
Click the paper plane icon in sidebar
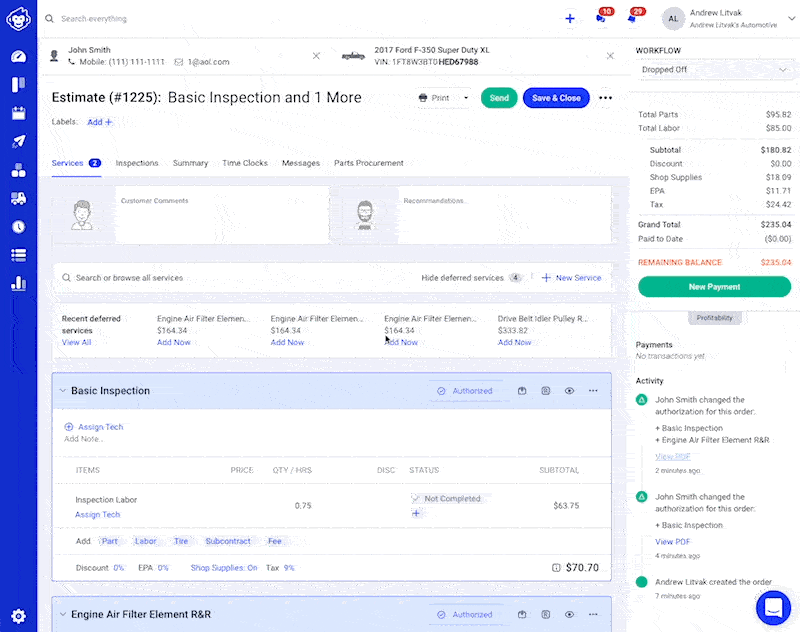[x=18, y=142]
